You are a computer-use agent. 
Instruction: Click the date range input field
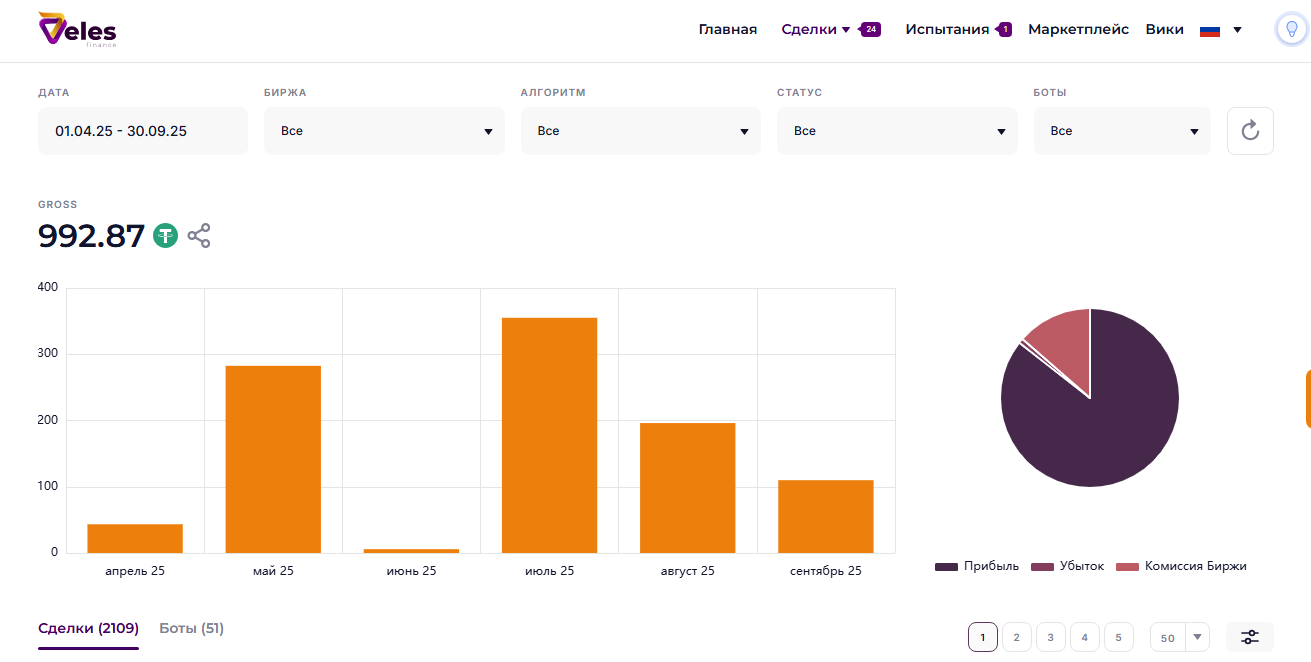pos(143,131)
